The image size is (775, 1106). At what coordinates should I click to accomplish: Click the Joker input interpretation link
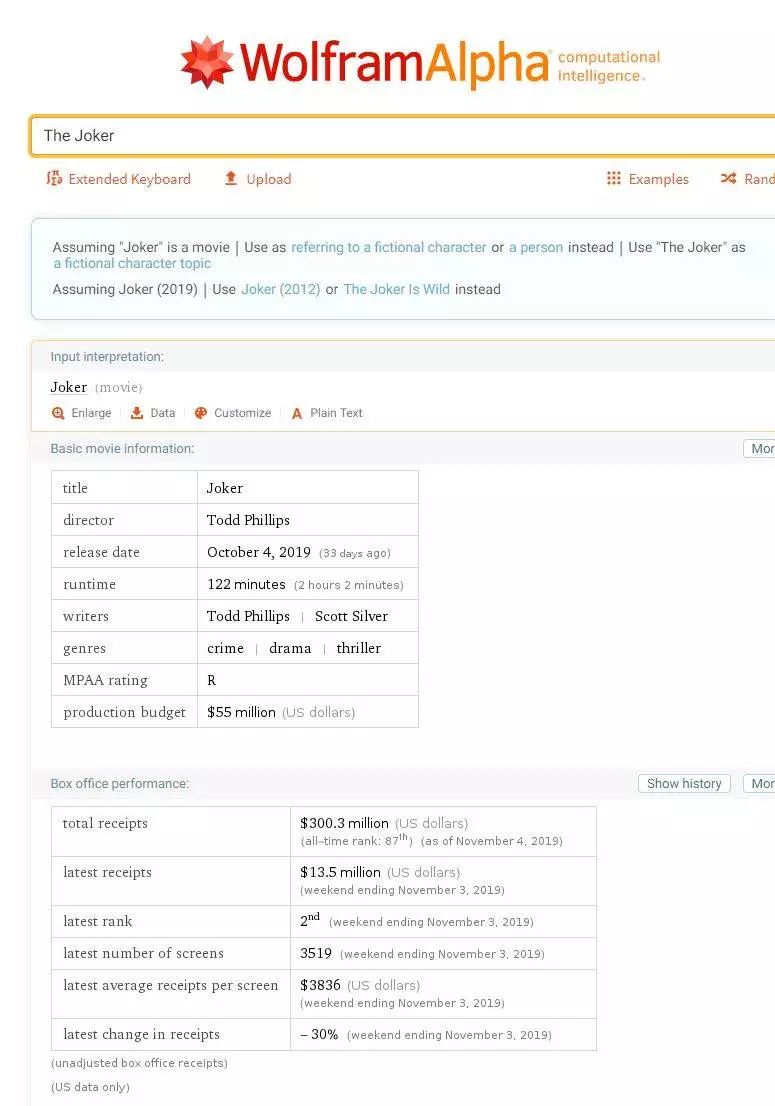coord(68,387)
